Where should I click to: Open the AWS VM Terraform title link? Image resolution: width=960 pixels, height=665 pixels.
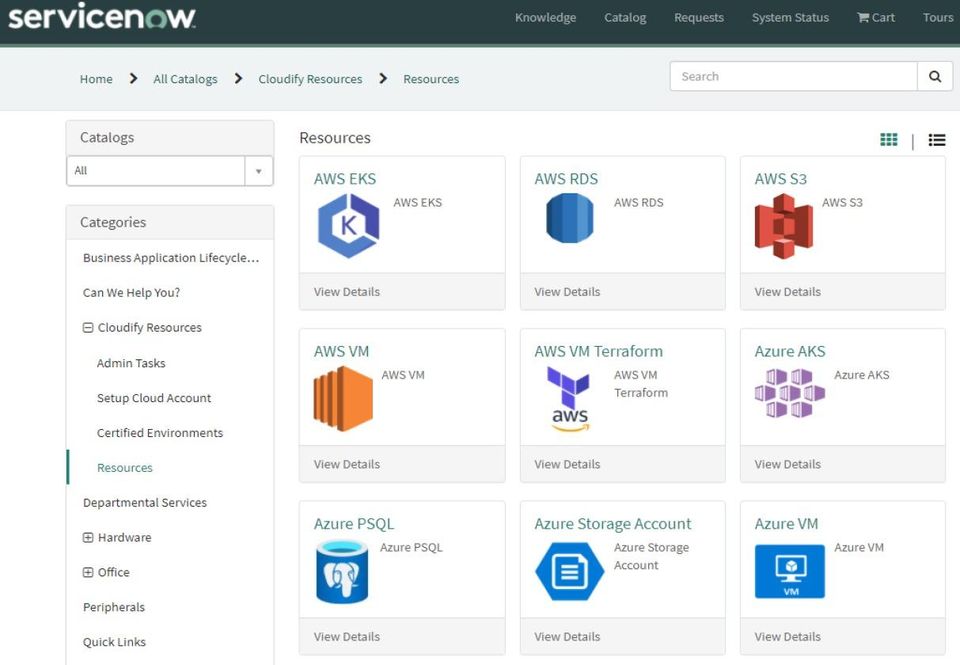(x=599, y=352)
